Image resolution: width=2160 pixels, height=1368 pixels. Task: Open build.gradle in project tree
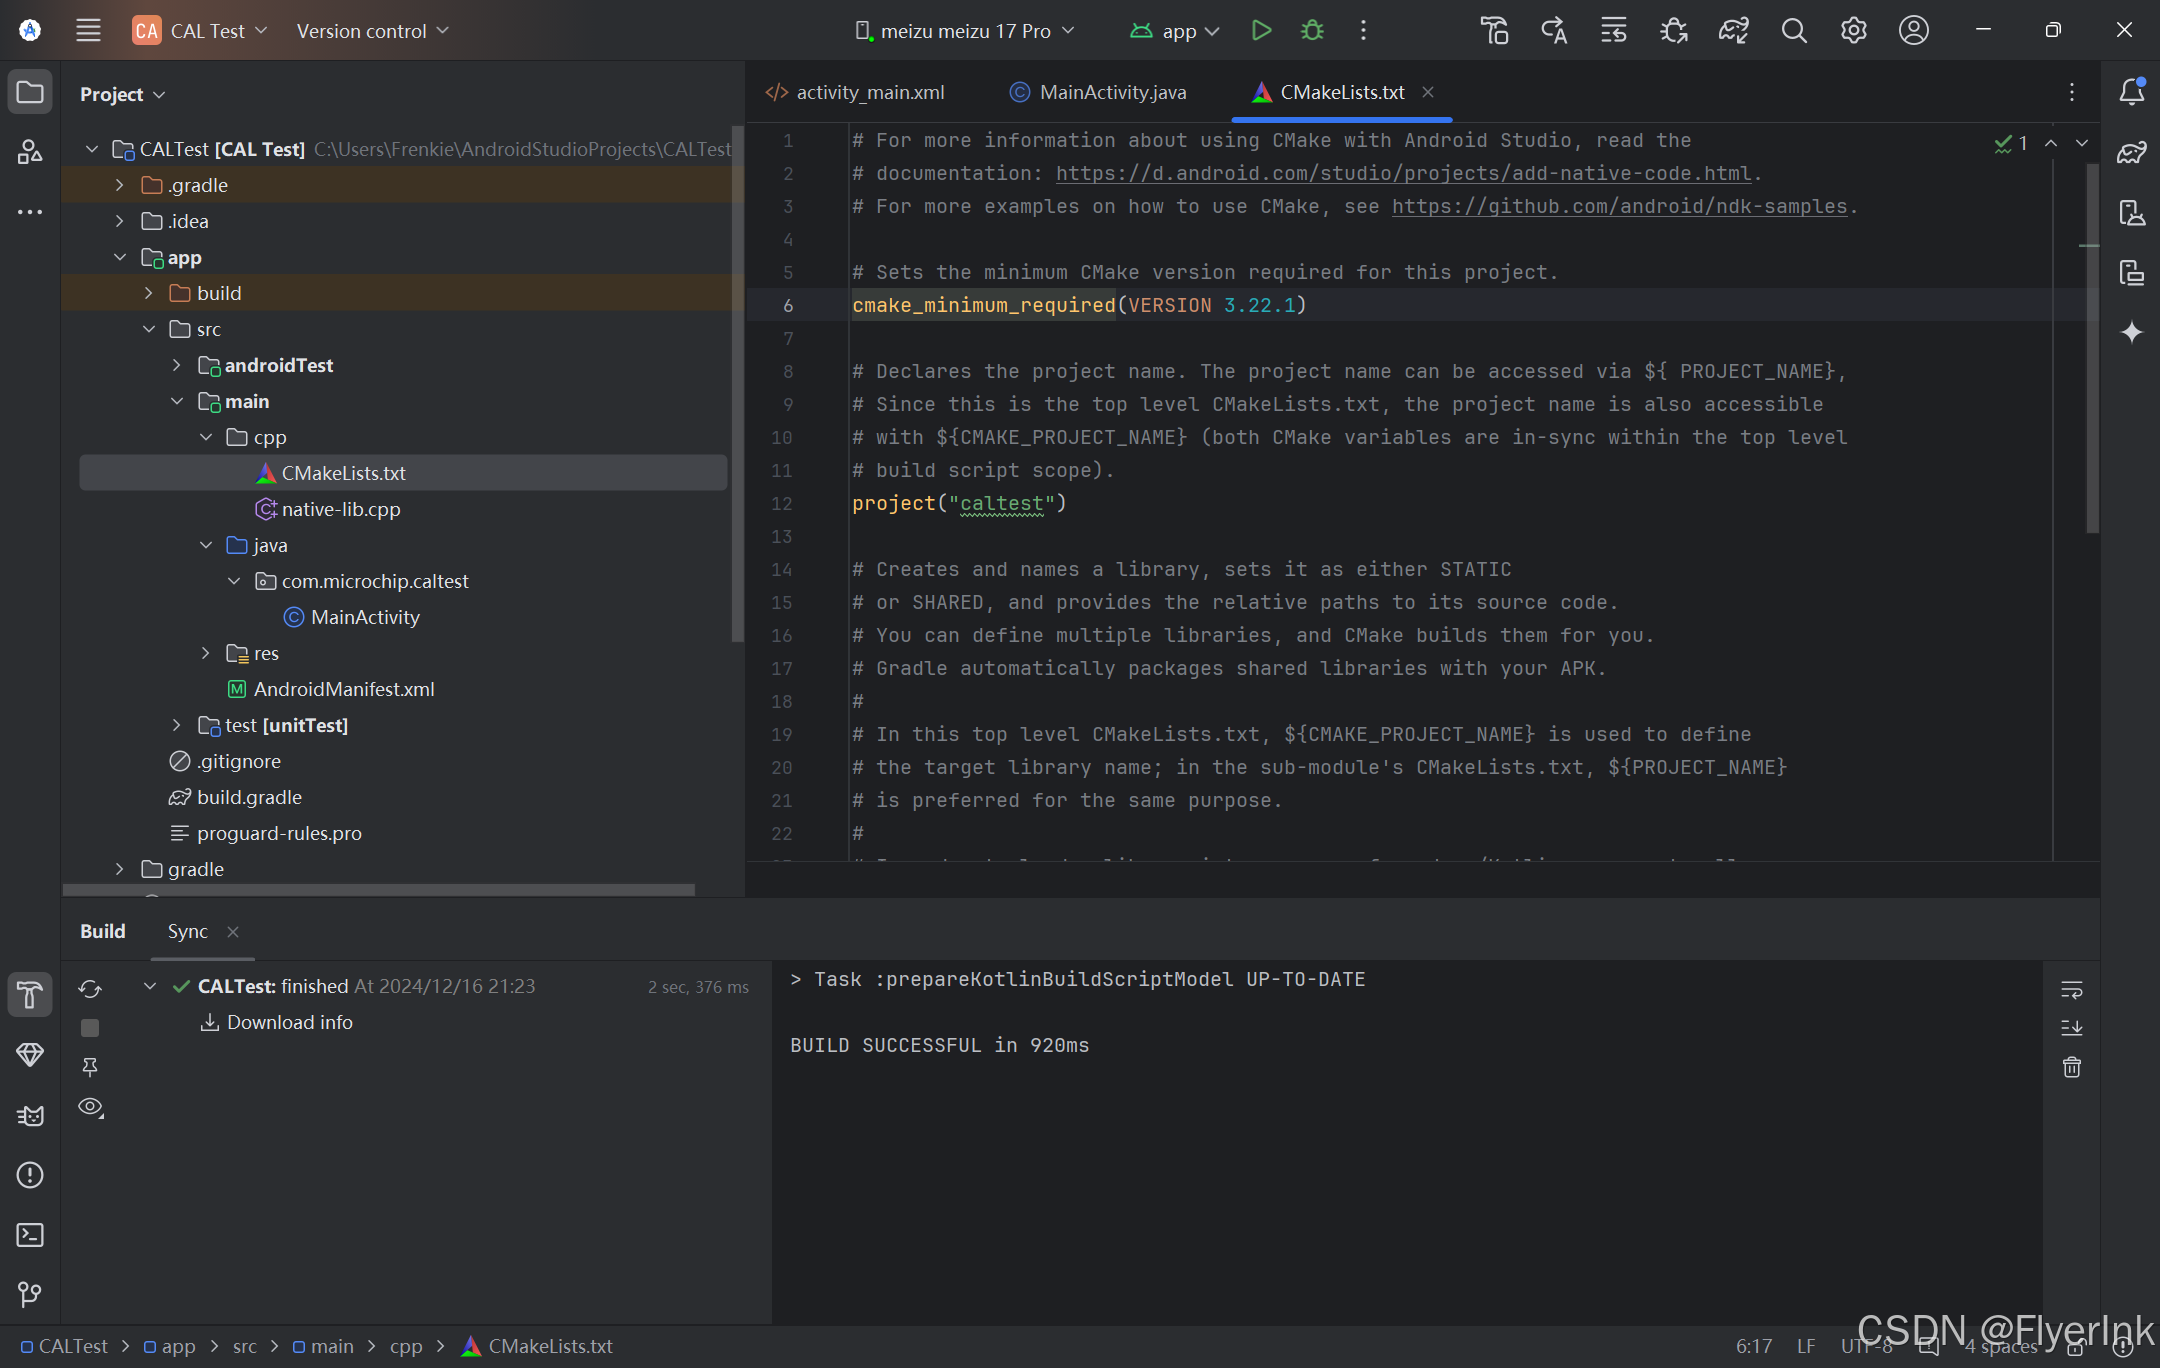coord(249,797)
